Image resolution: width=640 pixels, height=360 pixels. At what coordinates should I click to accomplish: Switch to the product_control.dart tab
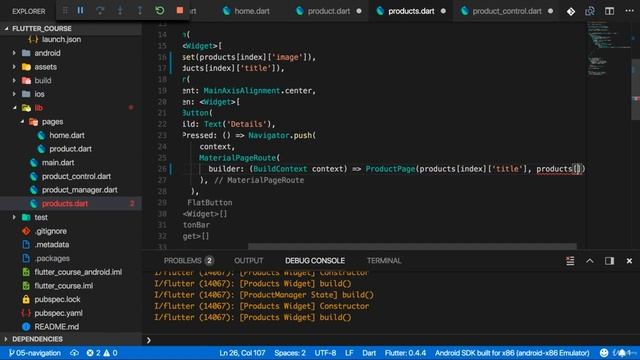[x=507, y=11]
